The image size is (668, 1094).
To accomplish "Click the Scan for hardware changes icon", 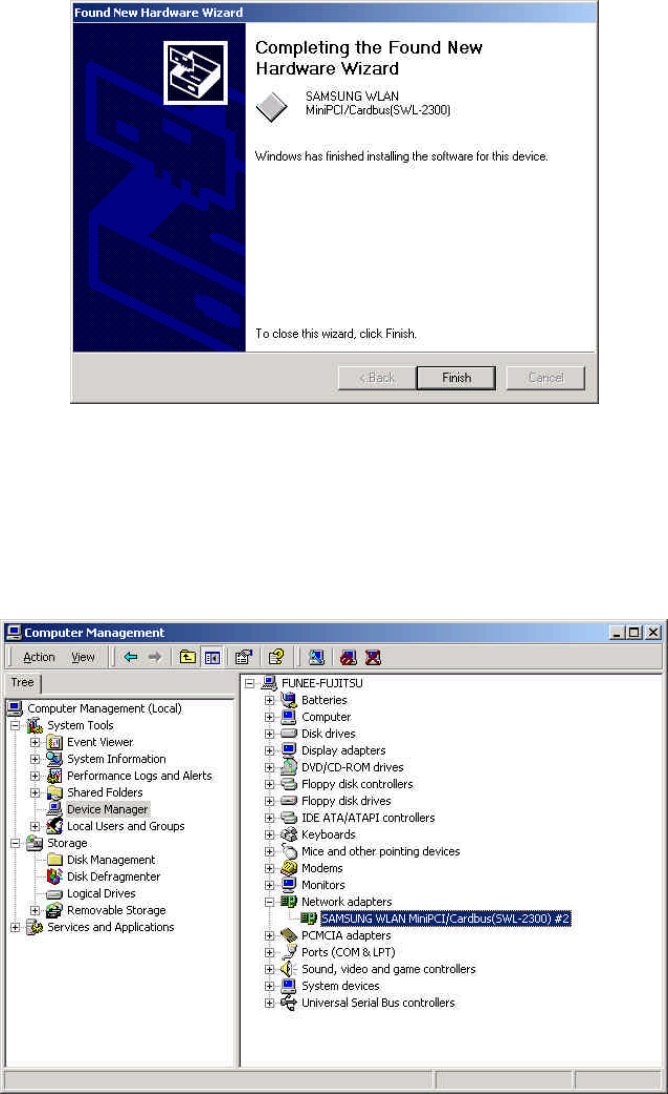I will pyautogui.click(x=316, y=657).
